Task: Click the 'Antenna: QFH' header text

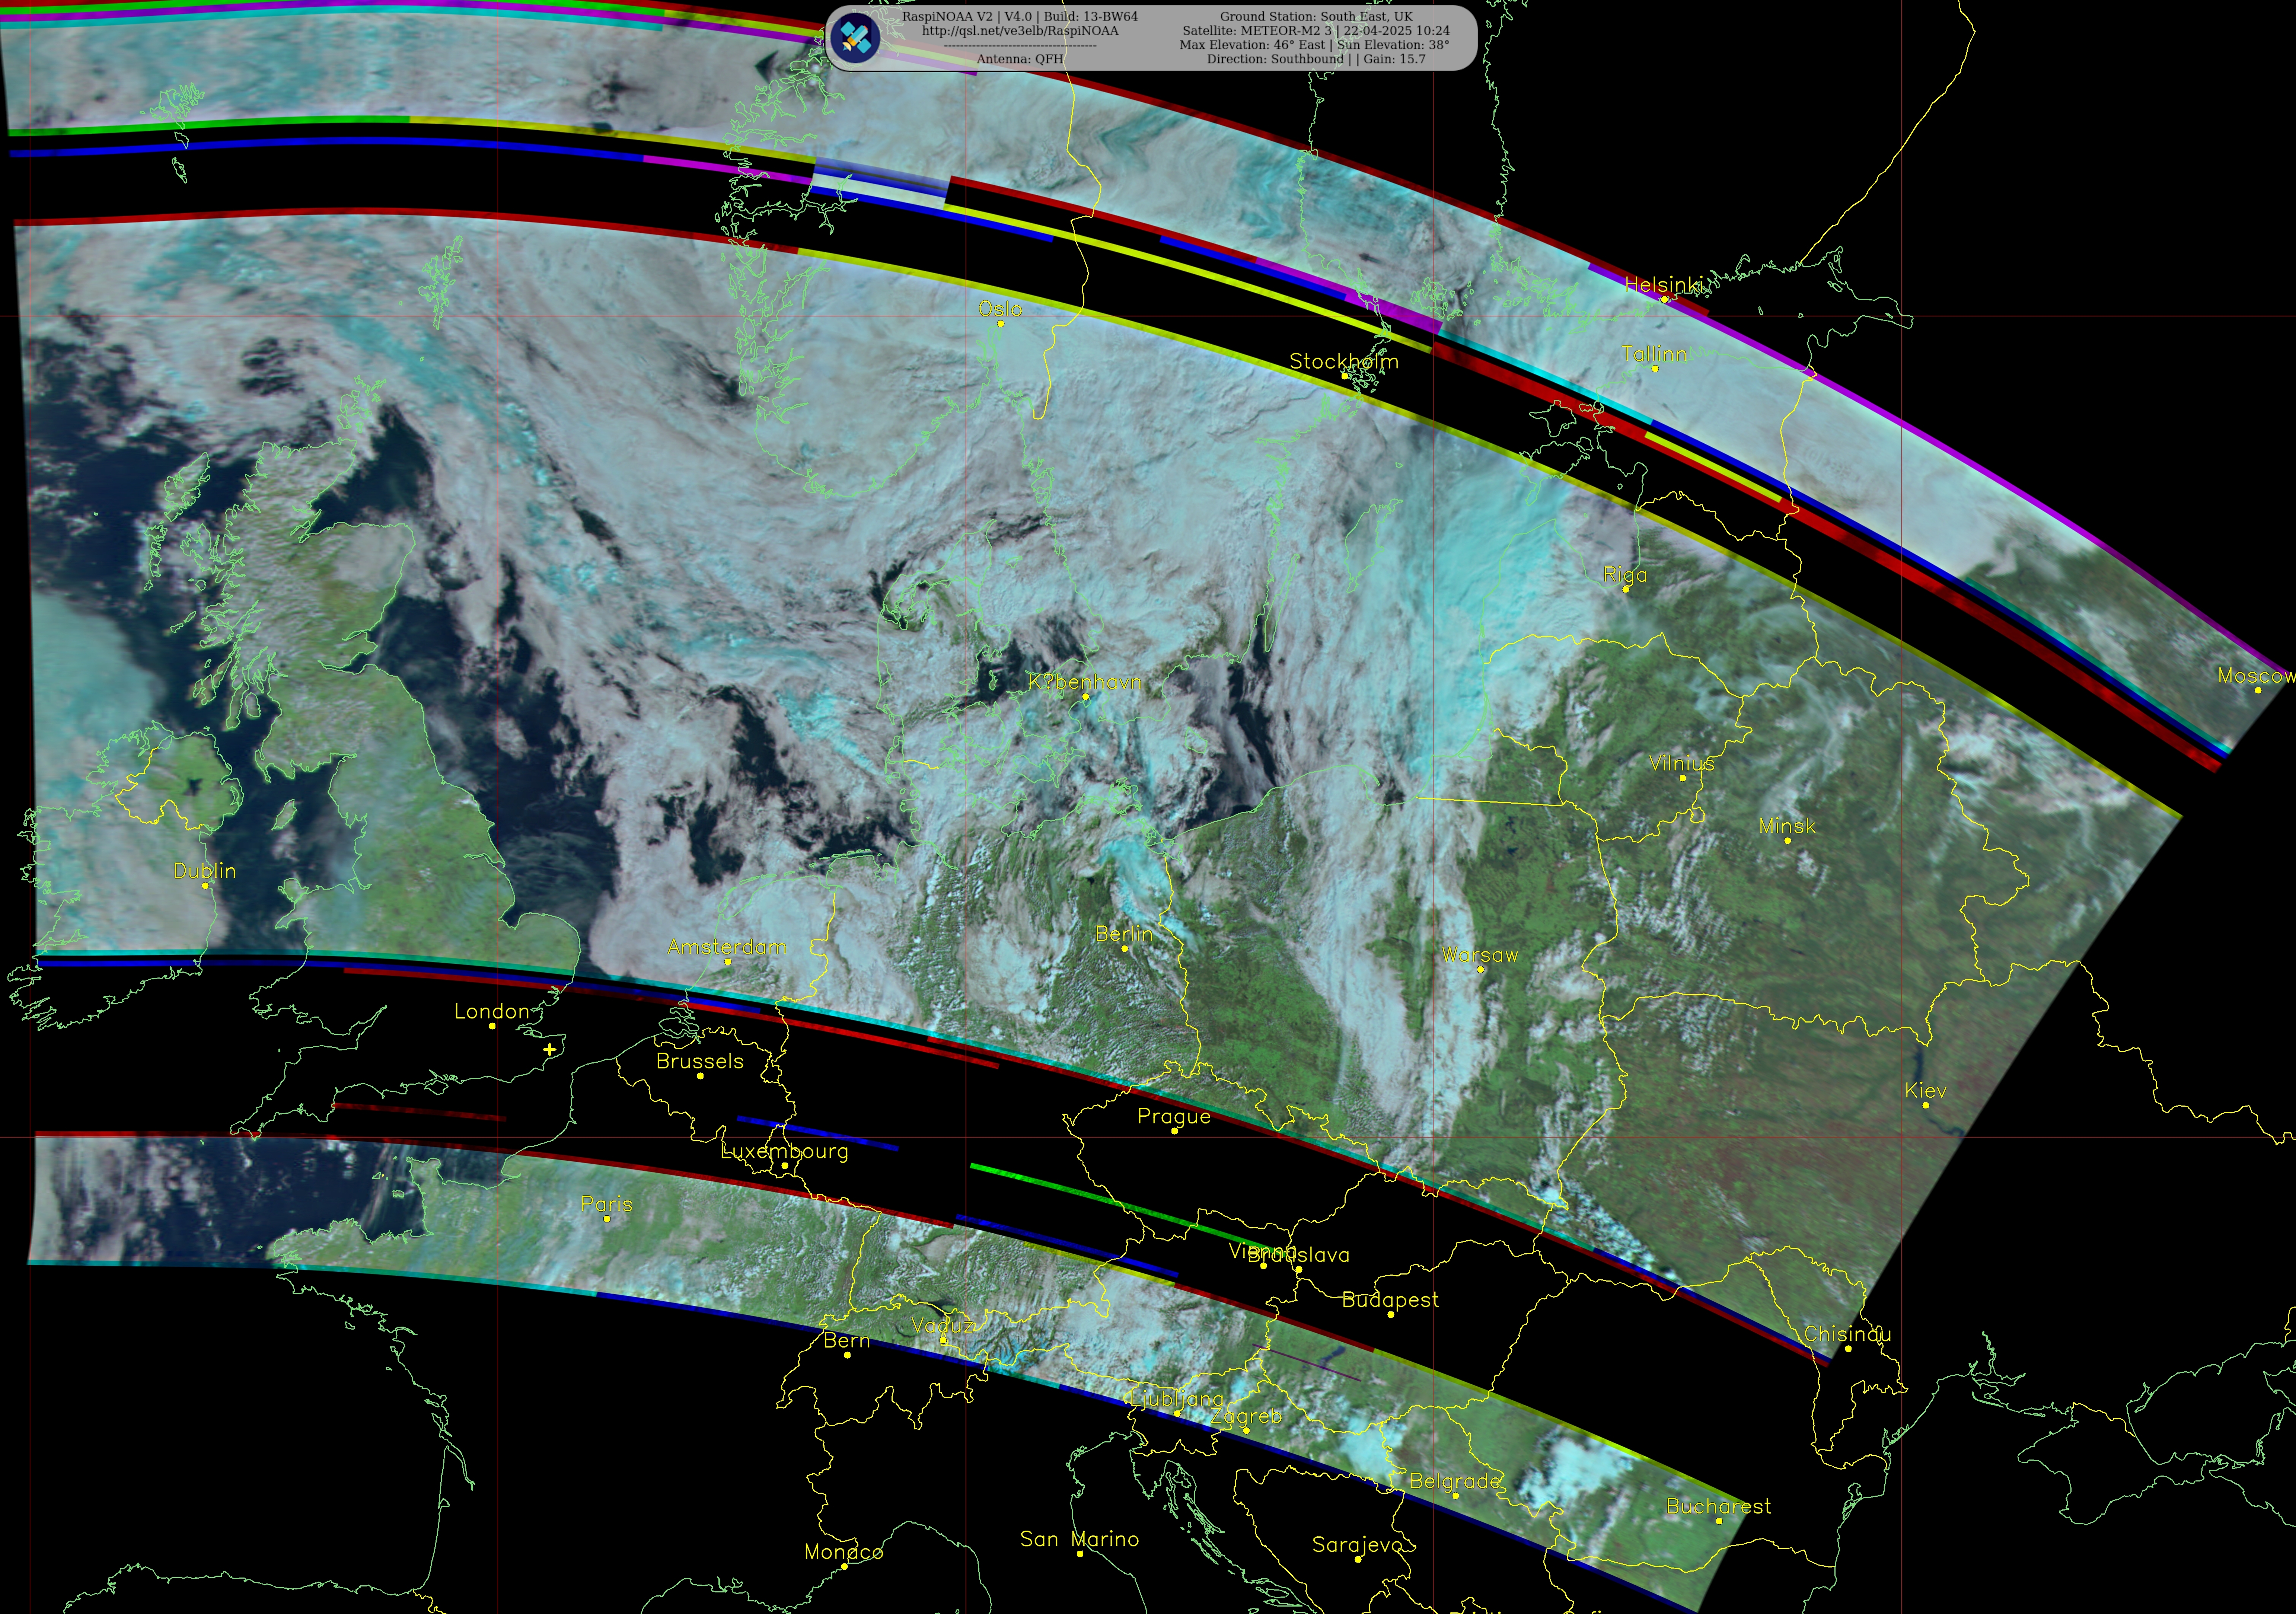Action: (1020, 59)
